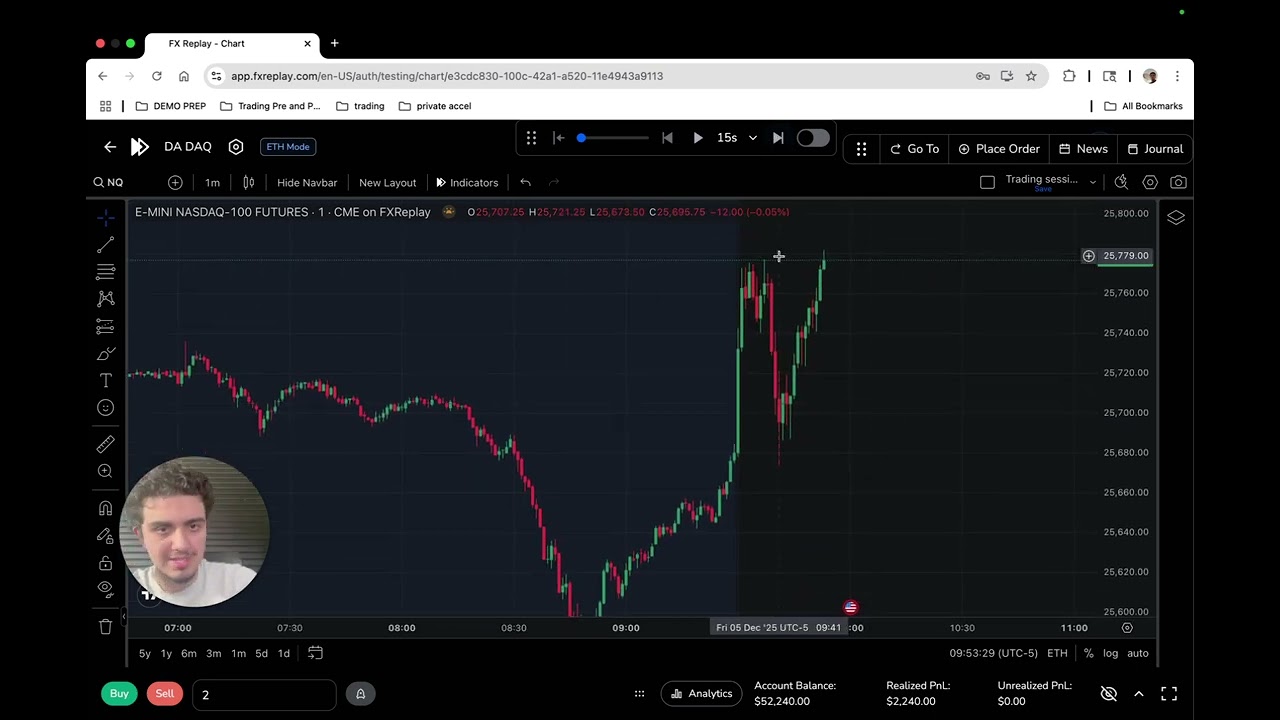The image size is (1280, 720).
Task: Open Go To date
Action: click(915, 149)
